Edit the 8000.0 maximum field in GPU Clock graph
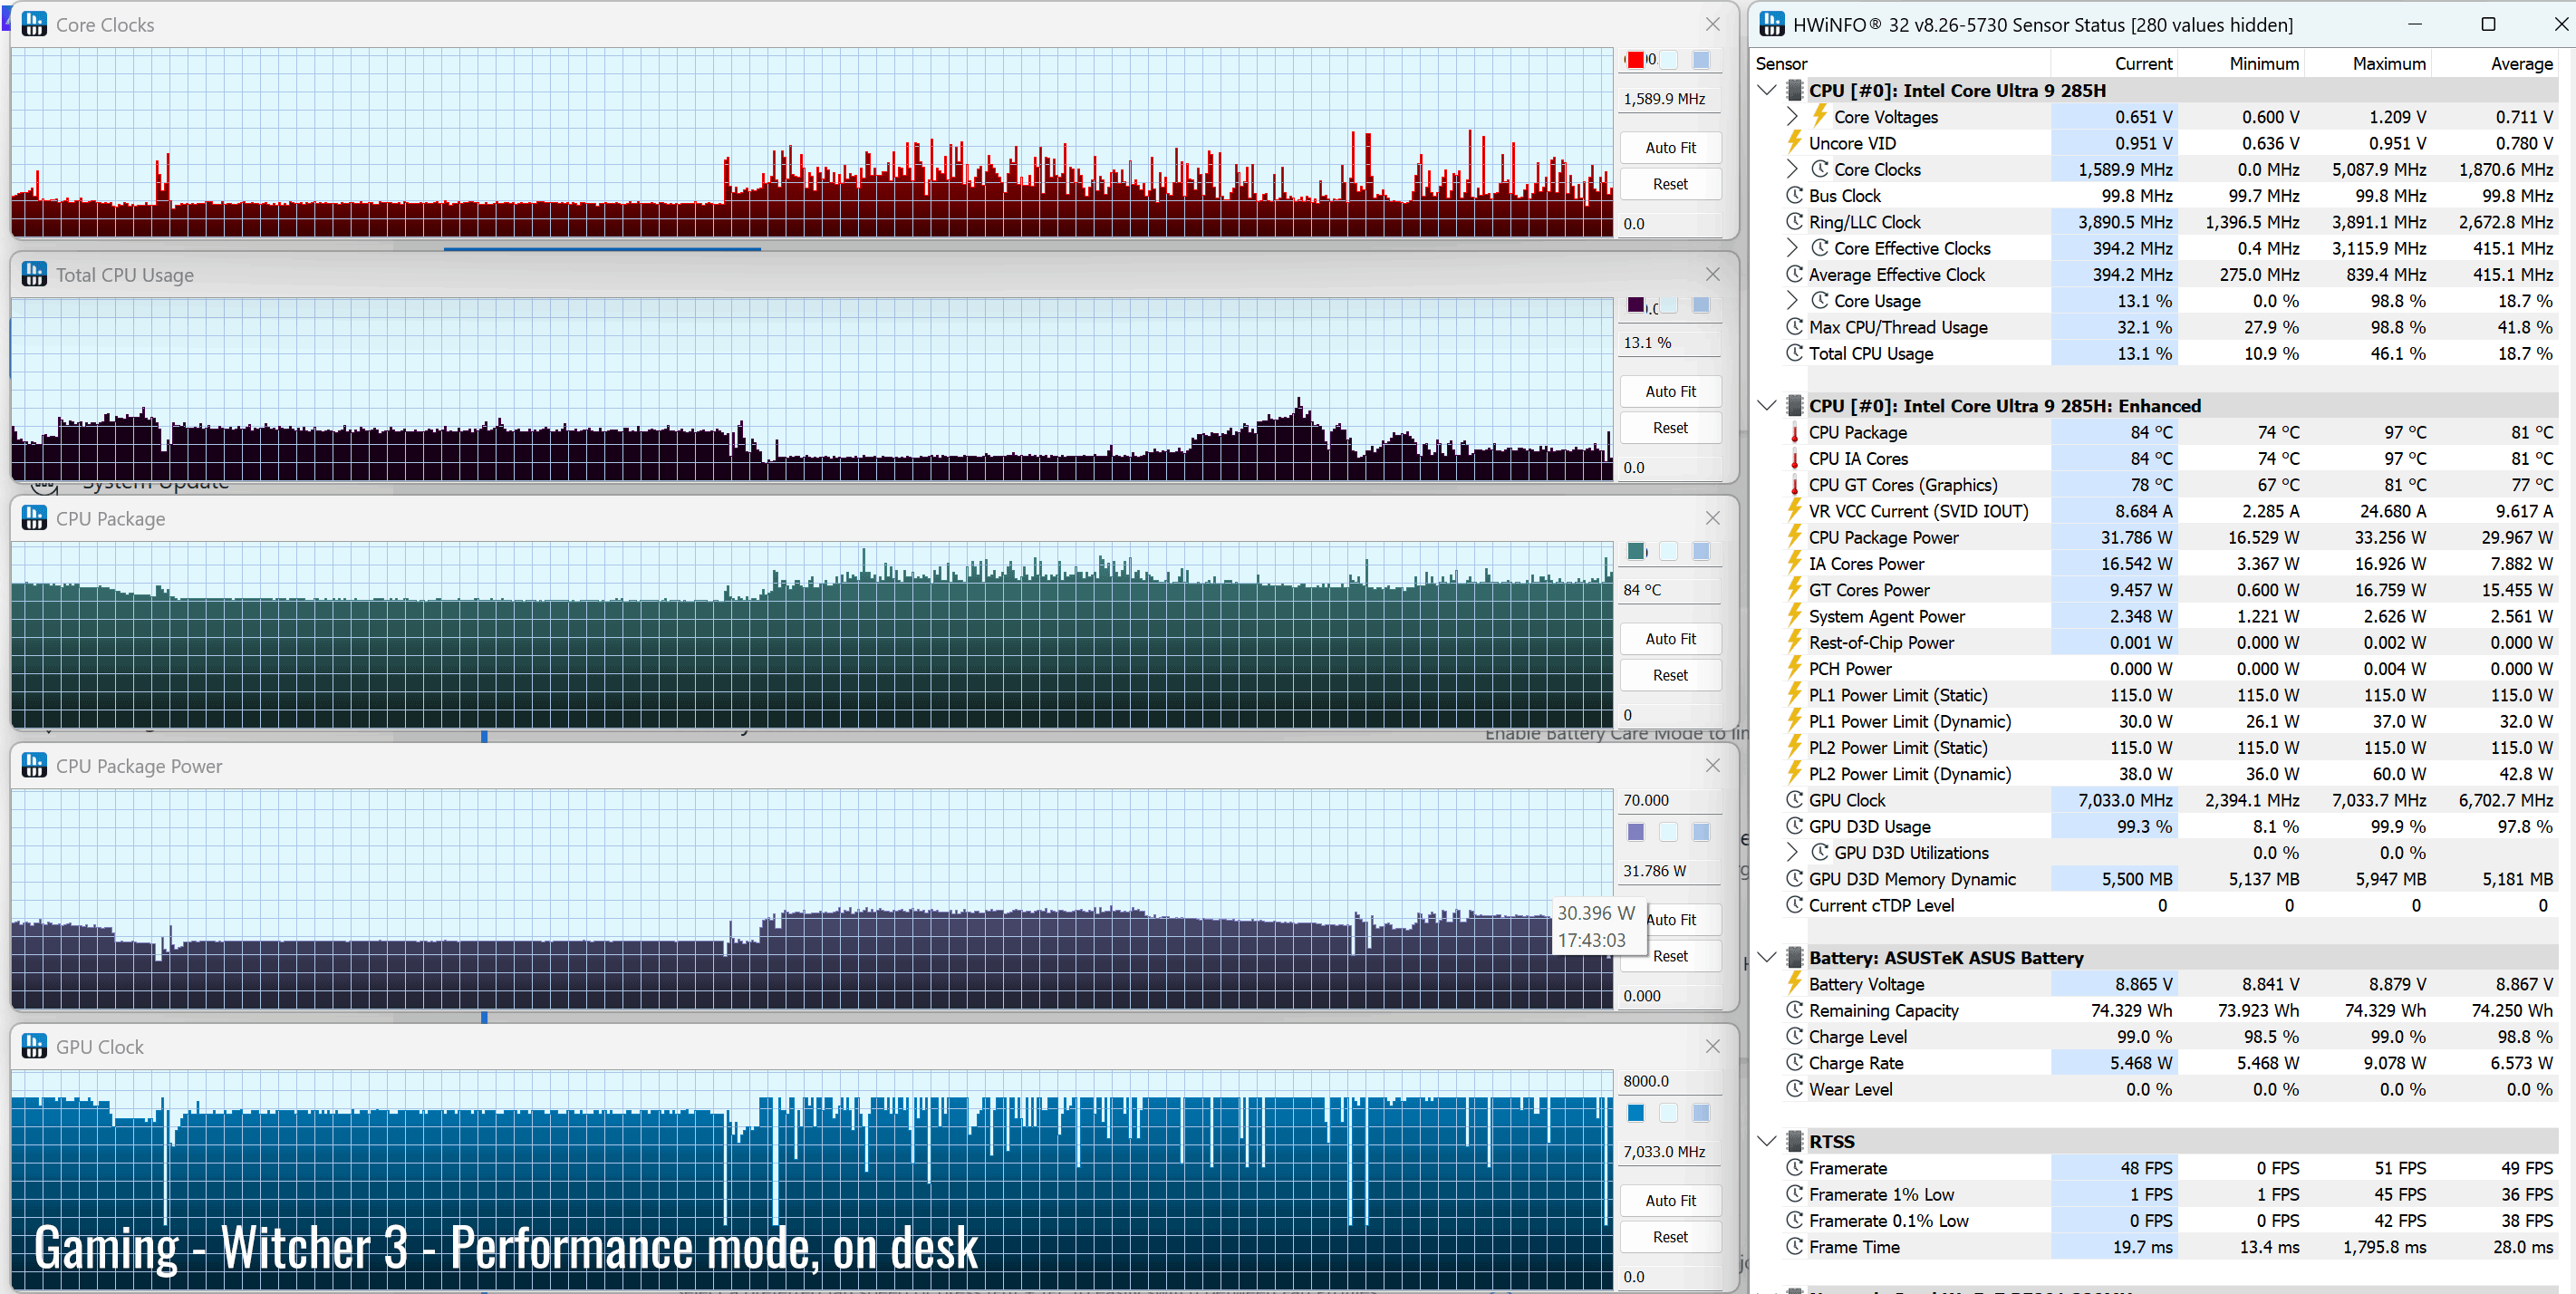The height and width of the screenshot is (1294, 2576). (1670, 1081)
